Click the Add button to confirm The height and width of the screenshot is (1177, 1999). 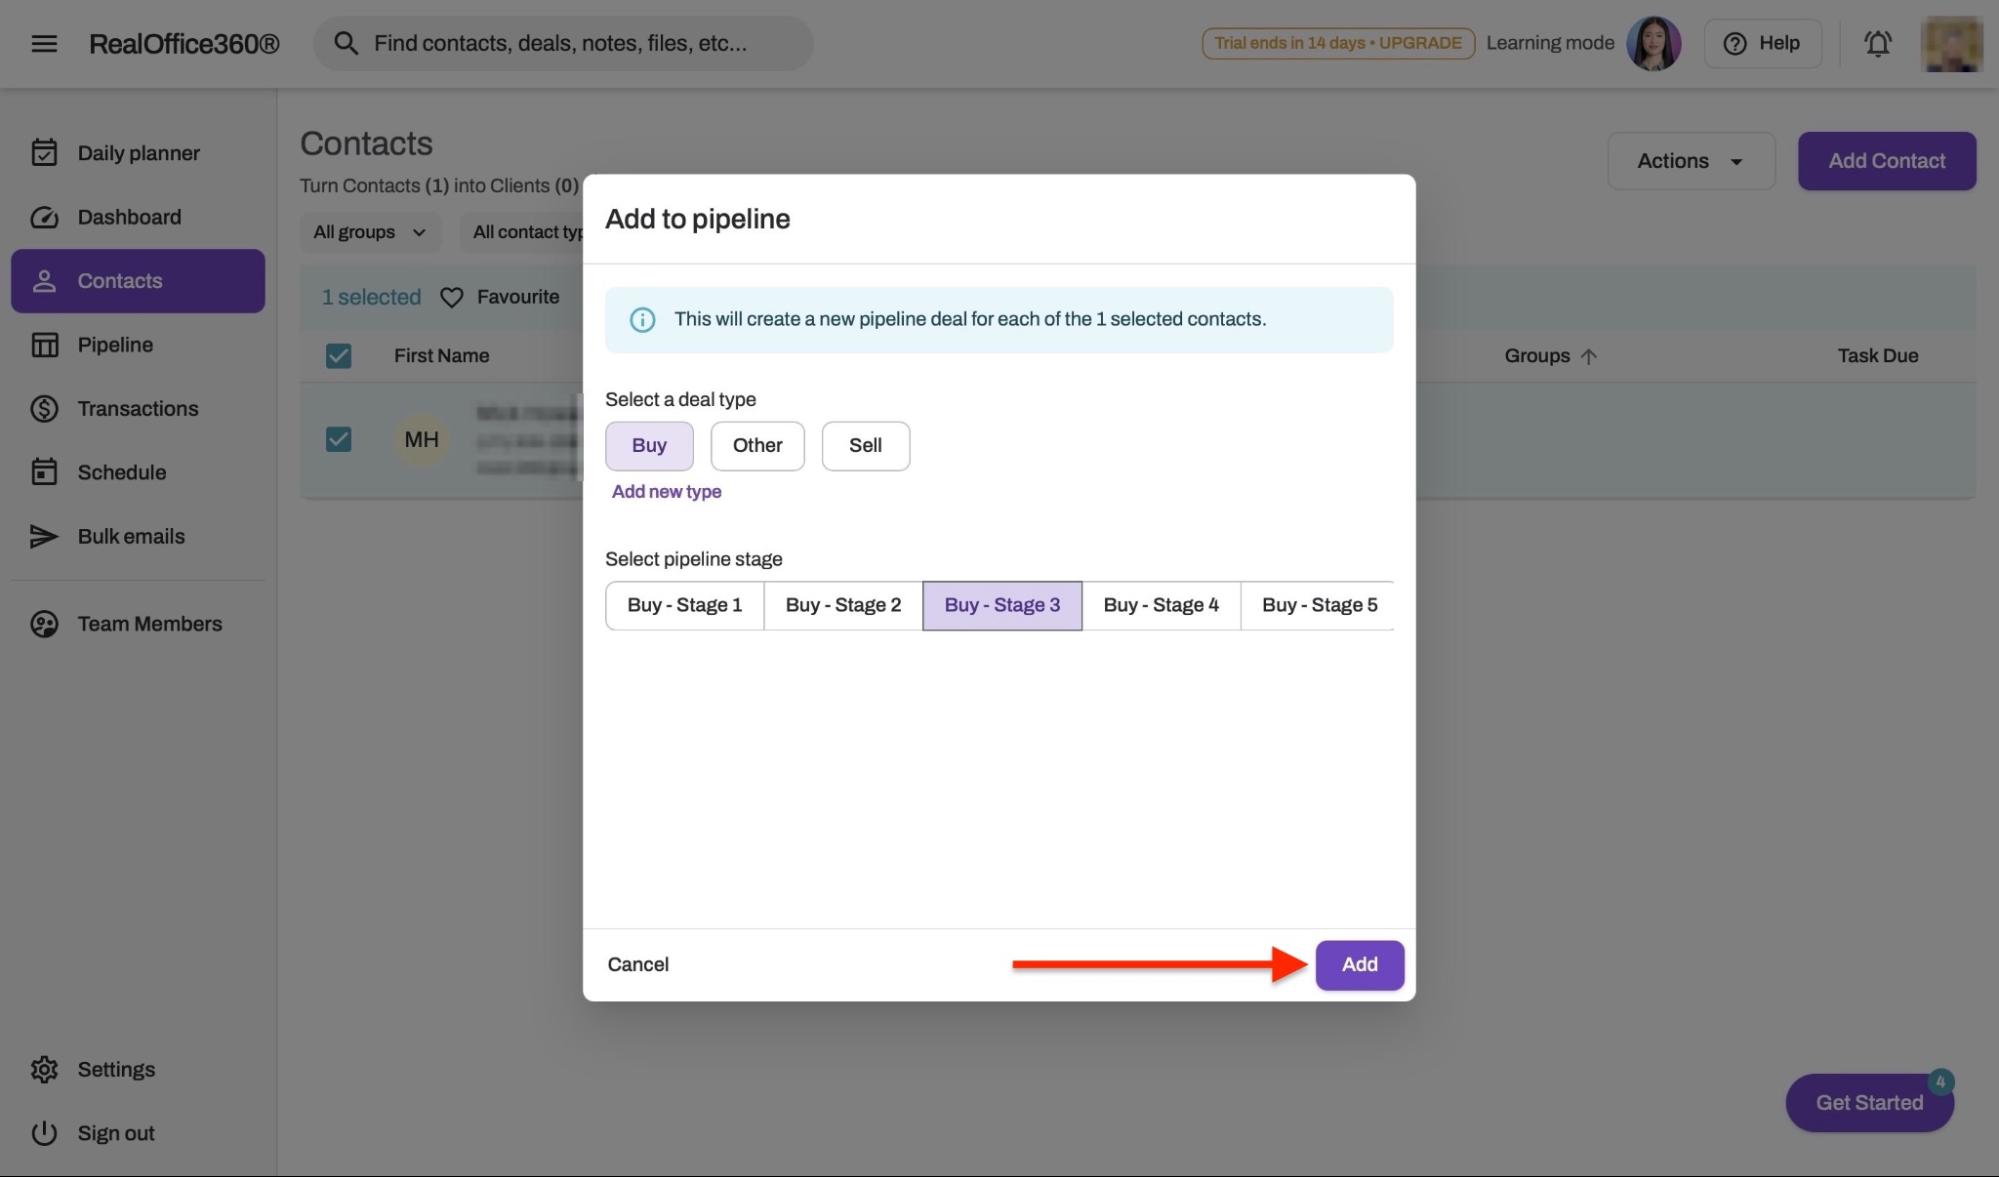[x=1359, y=964]
